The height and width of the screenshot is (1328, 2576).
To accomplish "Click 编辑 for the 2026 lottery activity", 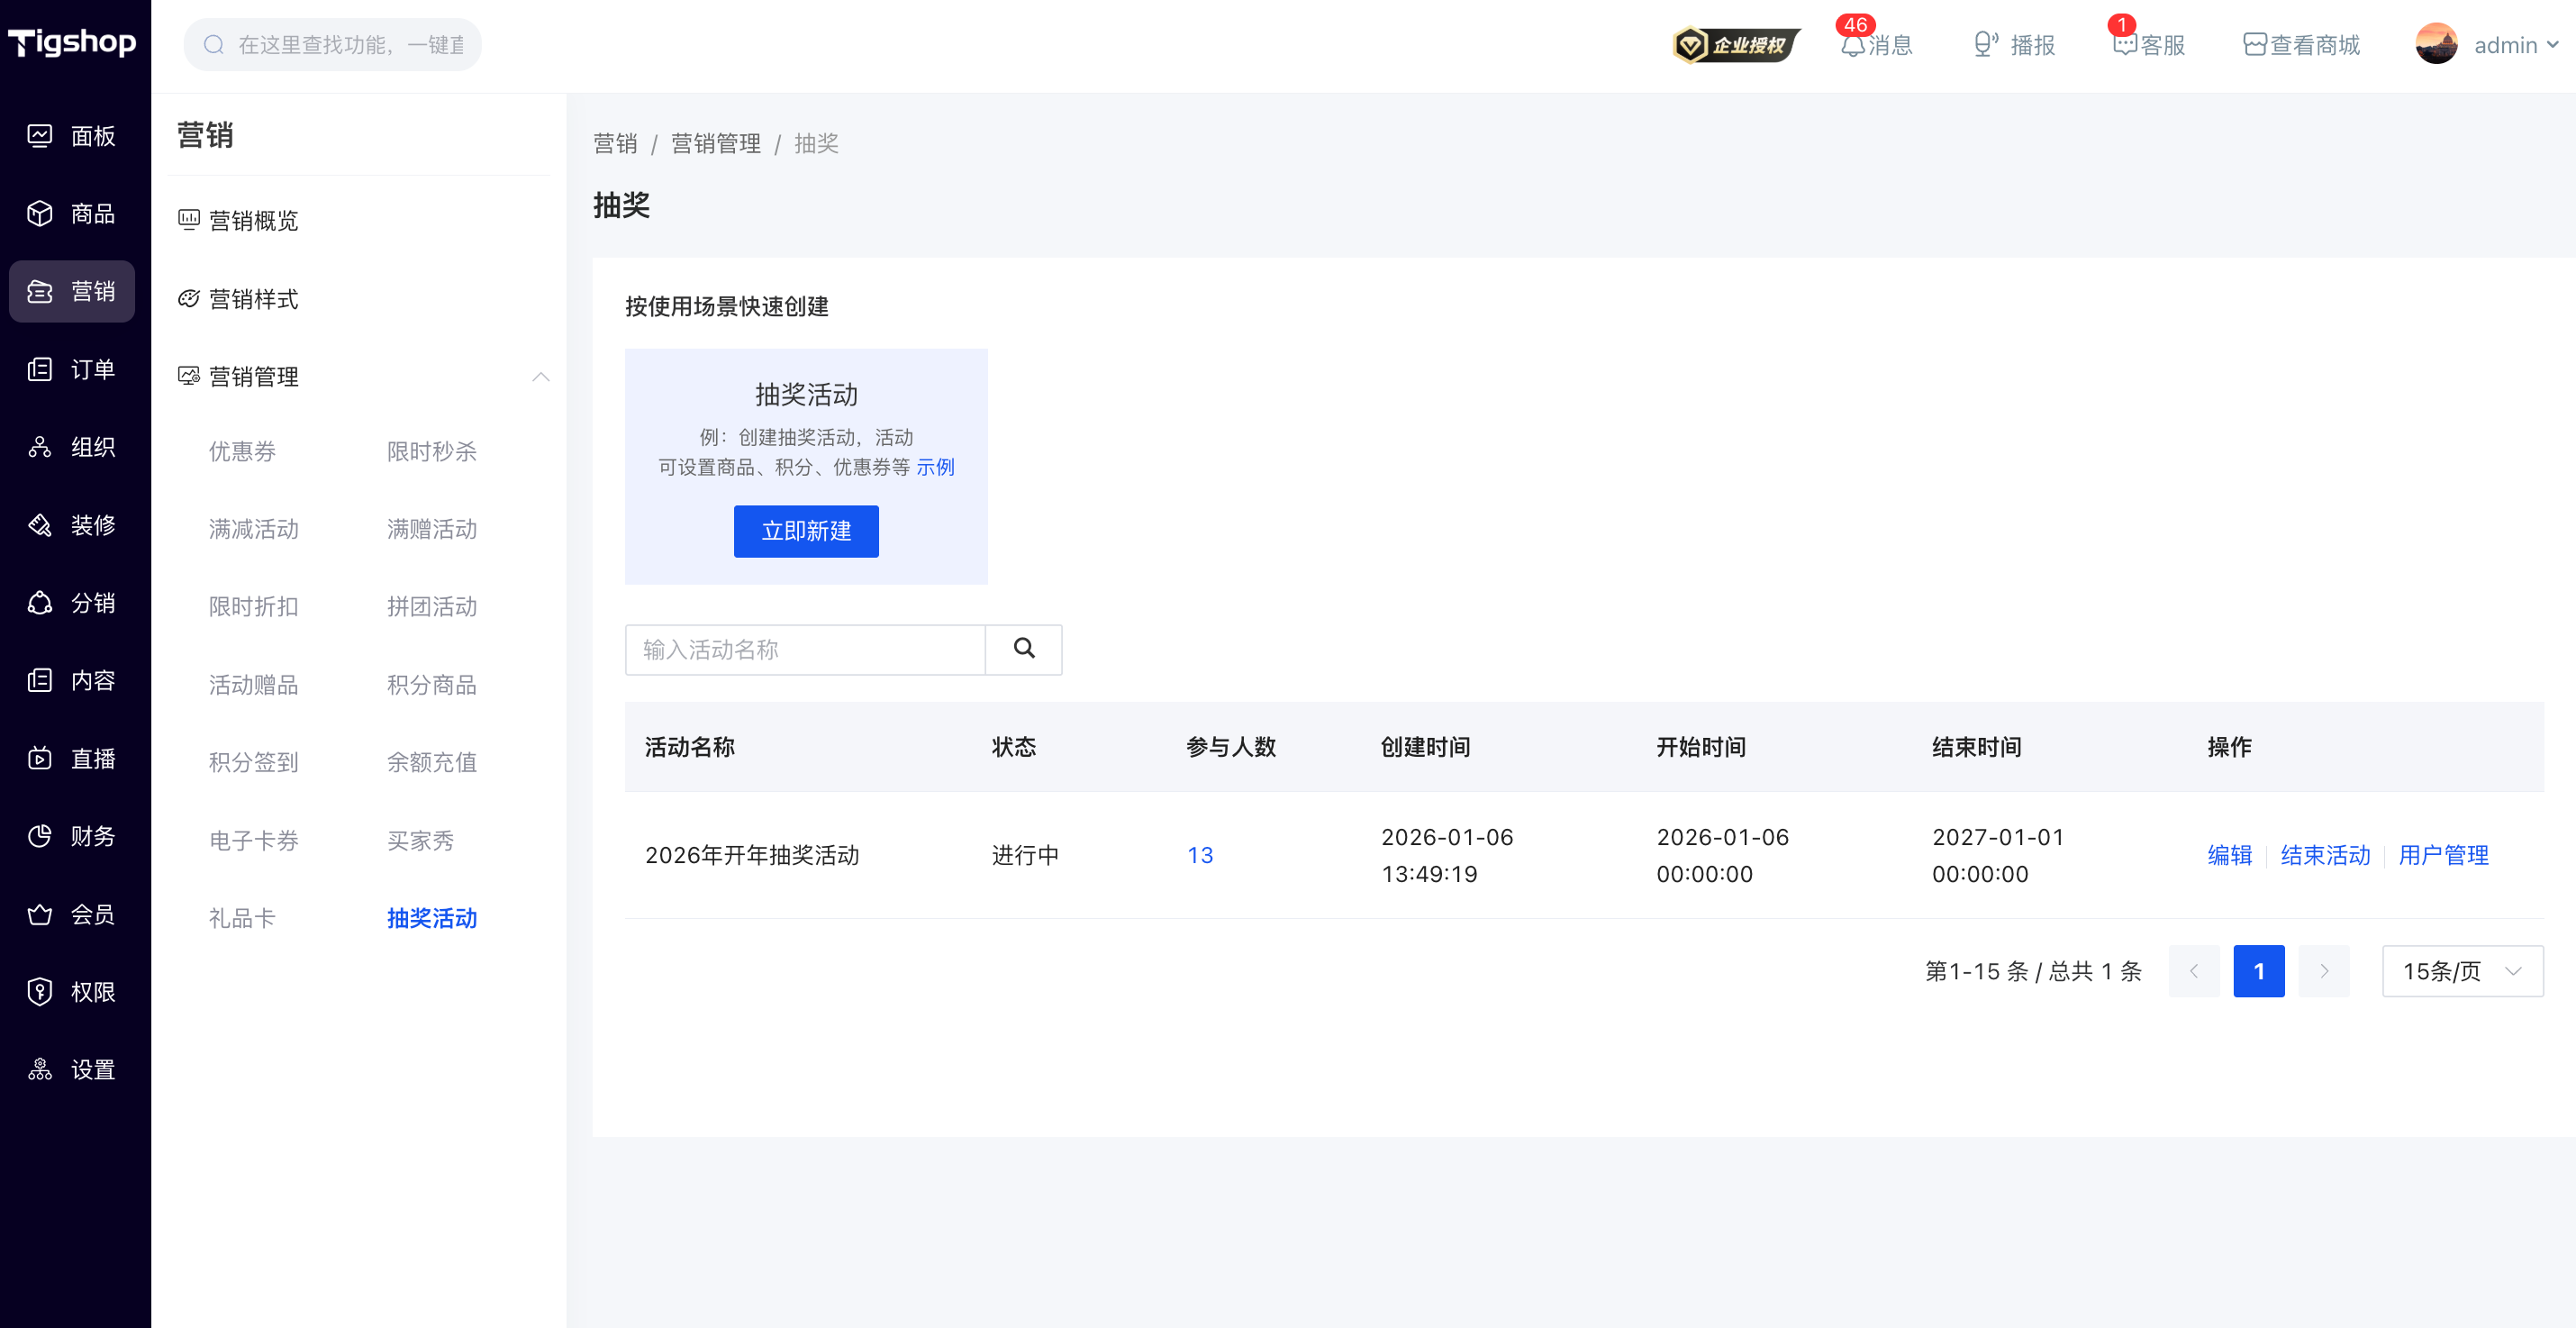I will 2230,855.
